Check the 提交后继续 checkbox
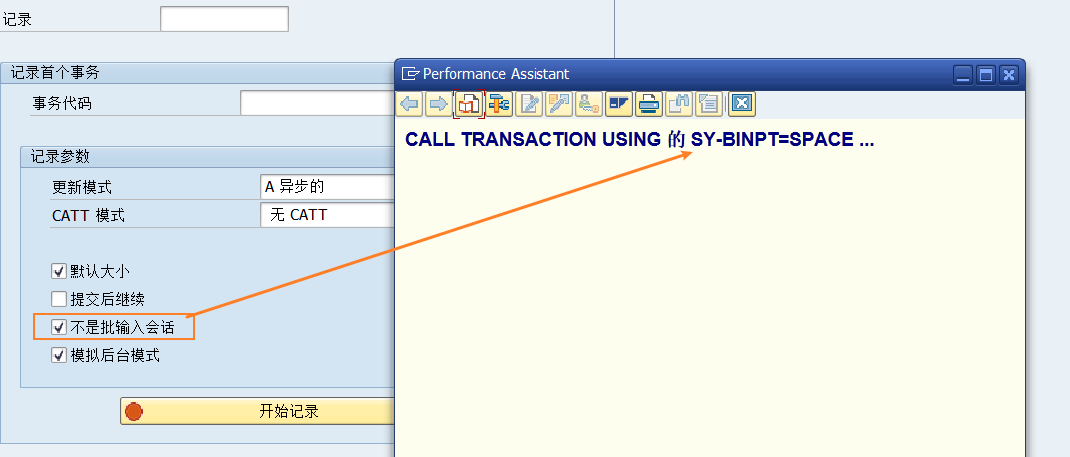Image resolution: width=1070 pixels, height=457 pixels. point(59,299)
